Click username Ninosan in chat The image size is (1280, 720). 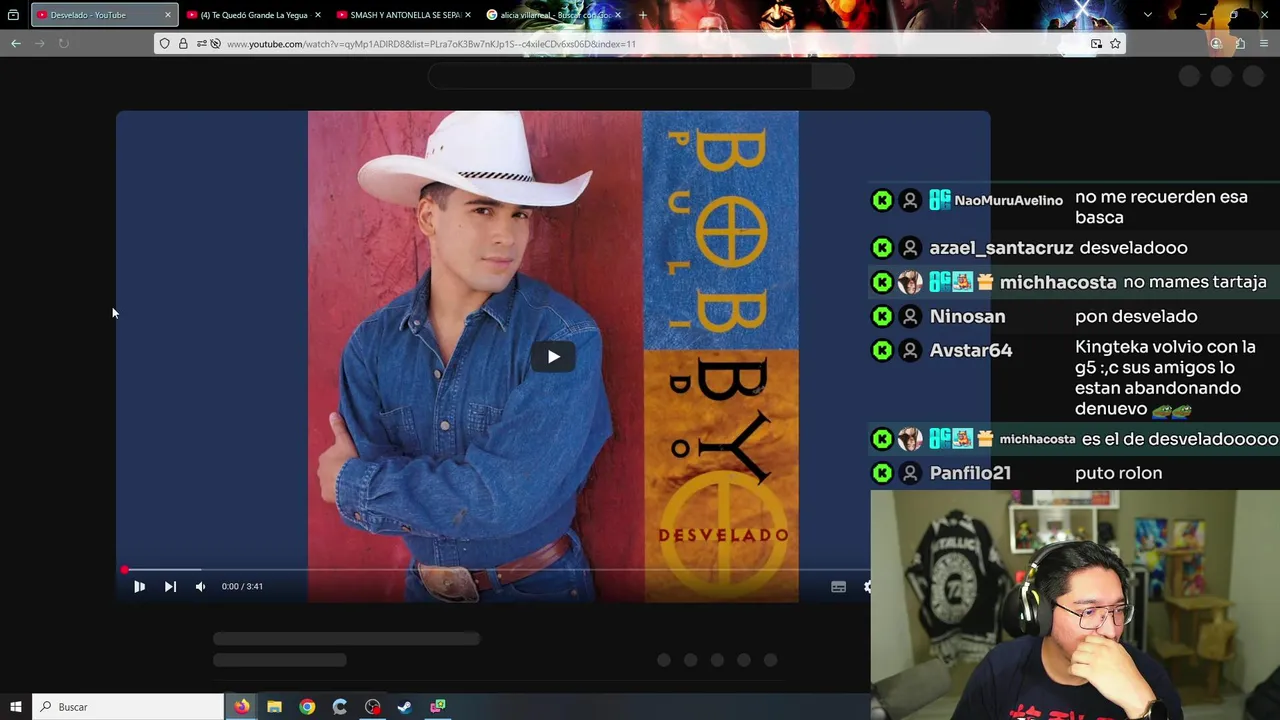click(967, 317)
